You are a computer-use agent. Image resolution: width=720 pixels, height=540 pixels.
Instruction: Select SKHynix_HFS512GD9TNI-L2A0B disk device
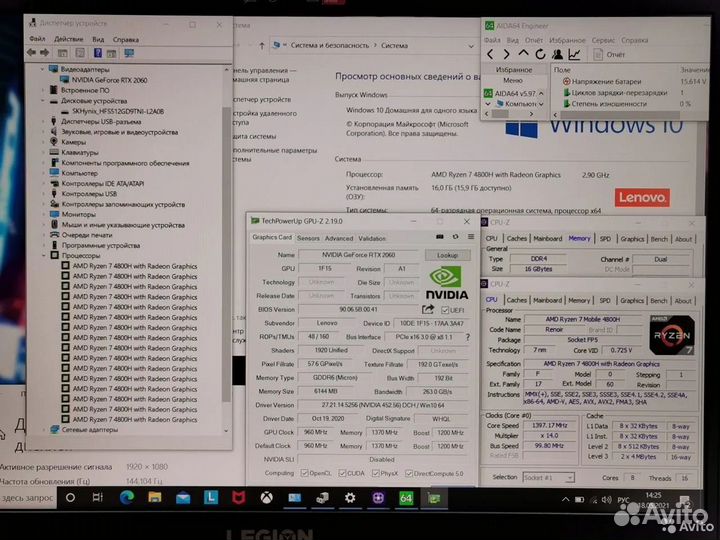click(118, 111)
